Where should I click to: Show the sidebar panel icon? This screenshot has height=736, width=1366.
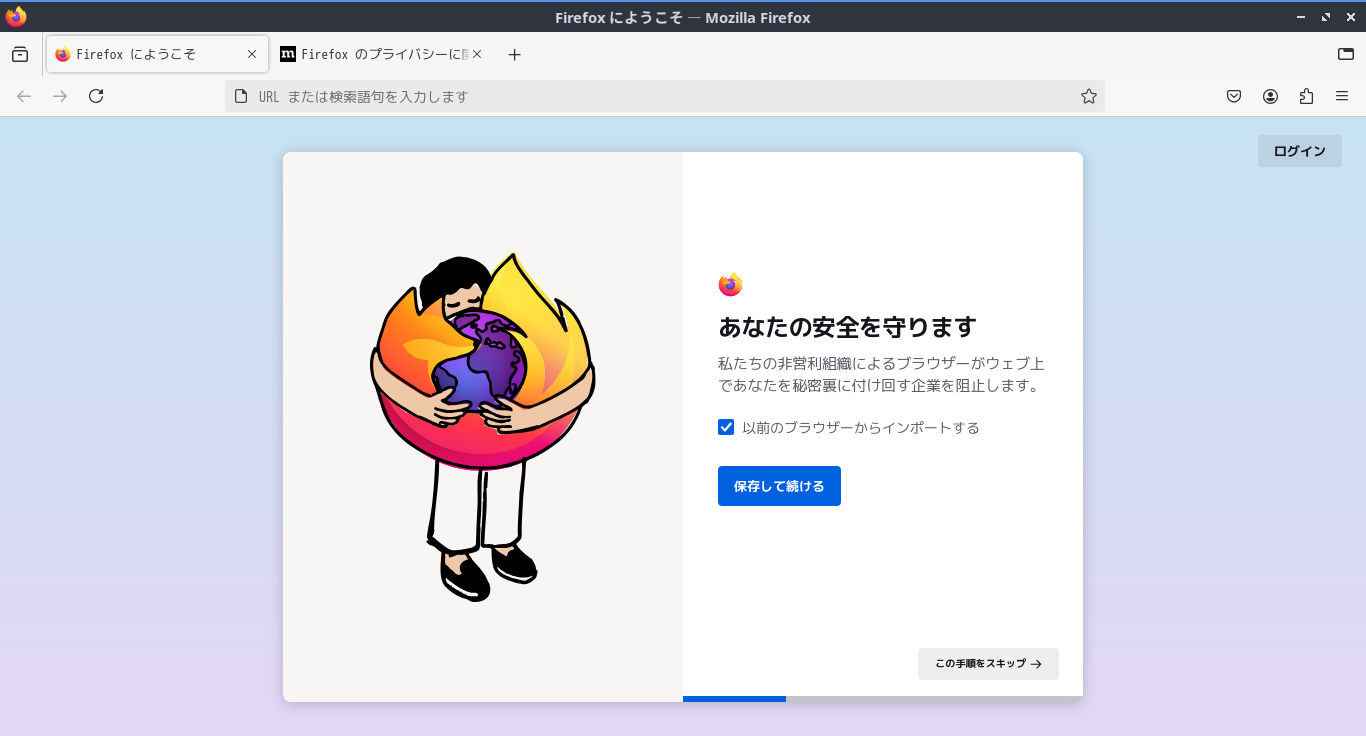click(x=1346, y=55)
